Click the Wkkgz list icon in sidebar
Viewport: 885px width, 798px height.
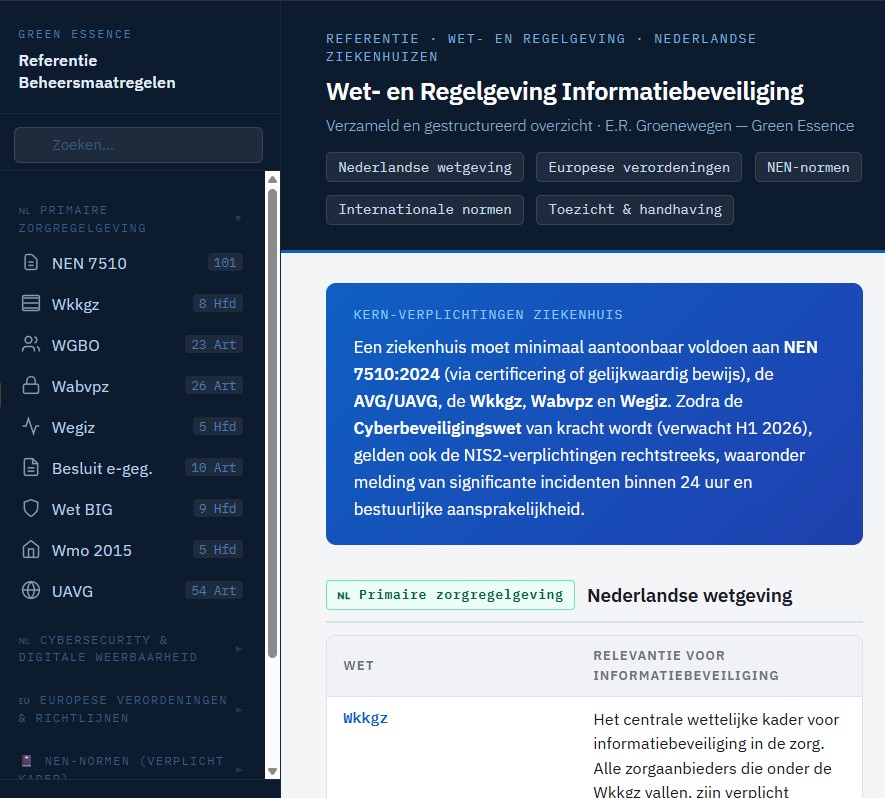[x=30, y=304]
